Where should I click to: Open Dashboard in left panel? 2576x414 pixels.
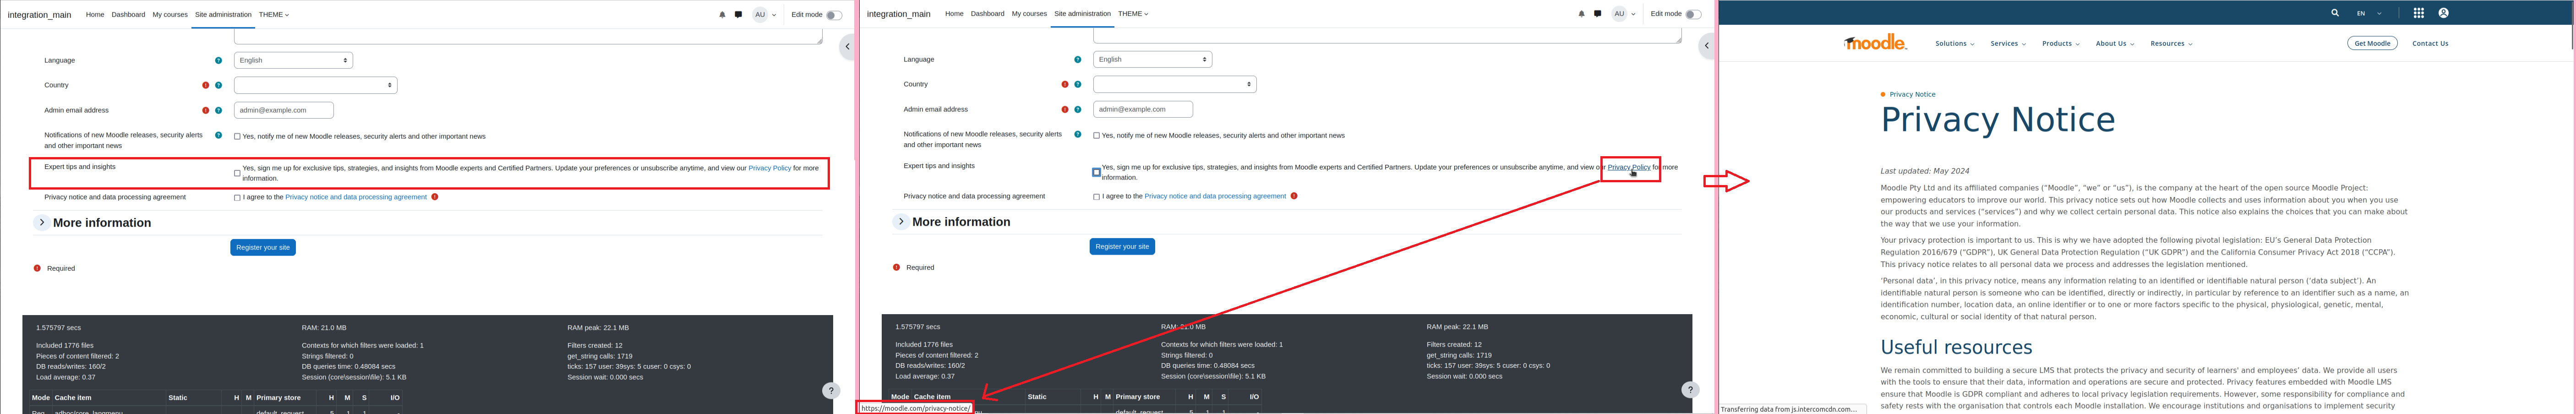pos(128,15)
